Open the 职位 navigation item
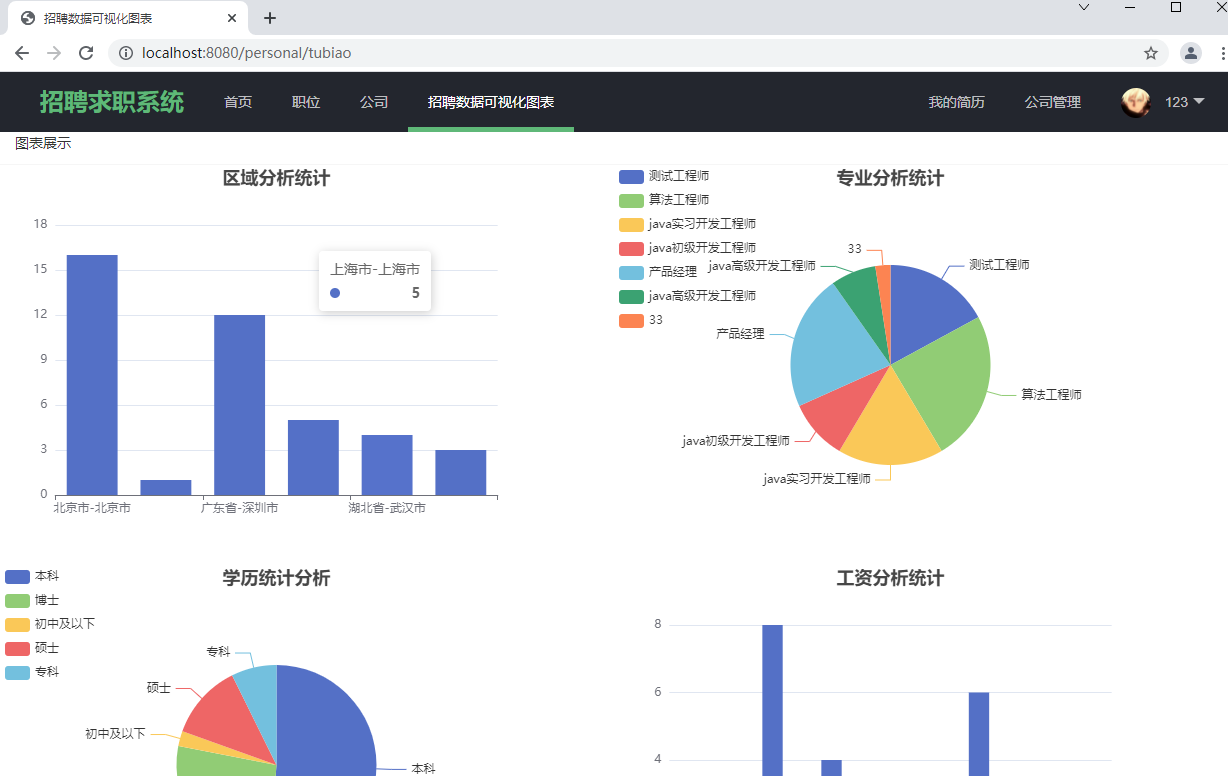Screen dimensions: 1228x776 [x=306, y=102]
